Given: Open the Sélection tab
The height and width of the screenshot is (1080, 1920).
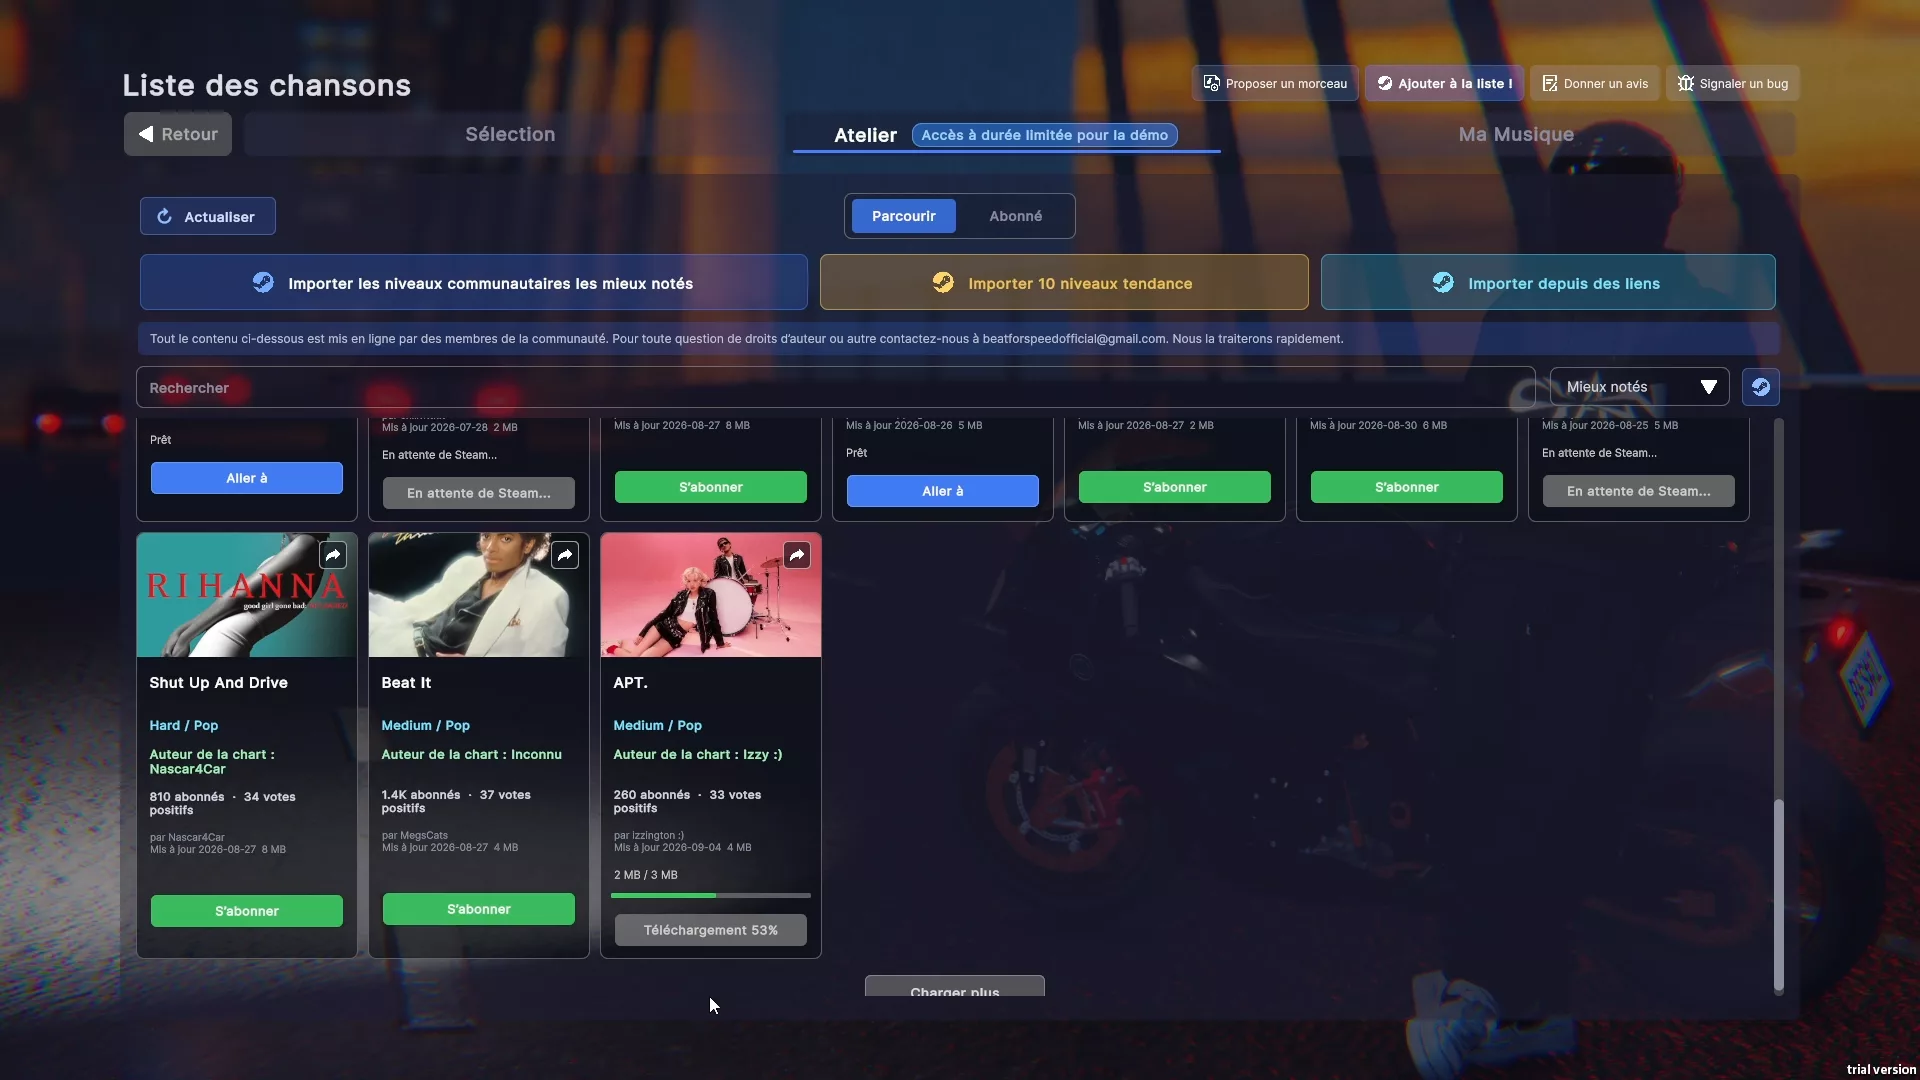Looking at the screenshot, I should (x=510, y=134).
